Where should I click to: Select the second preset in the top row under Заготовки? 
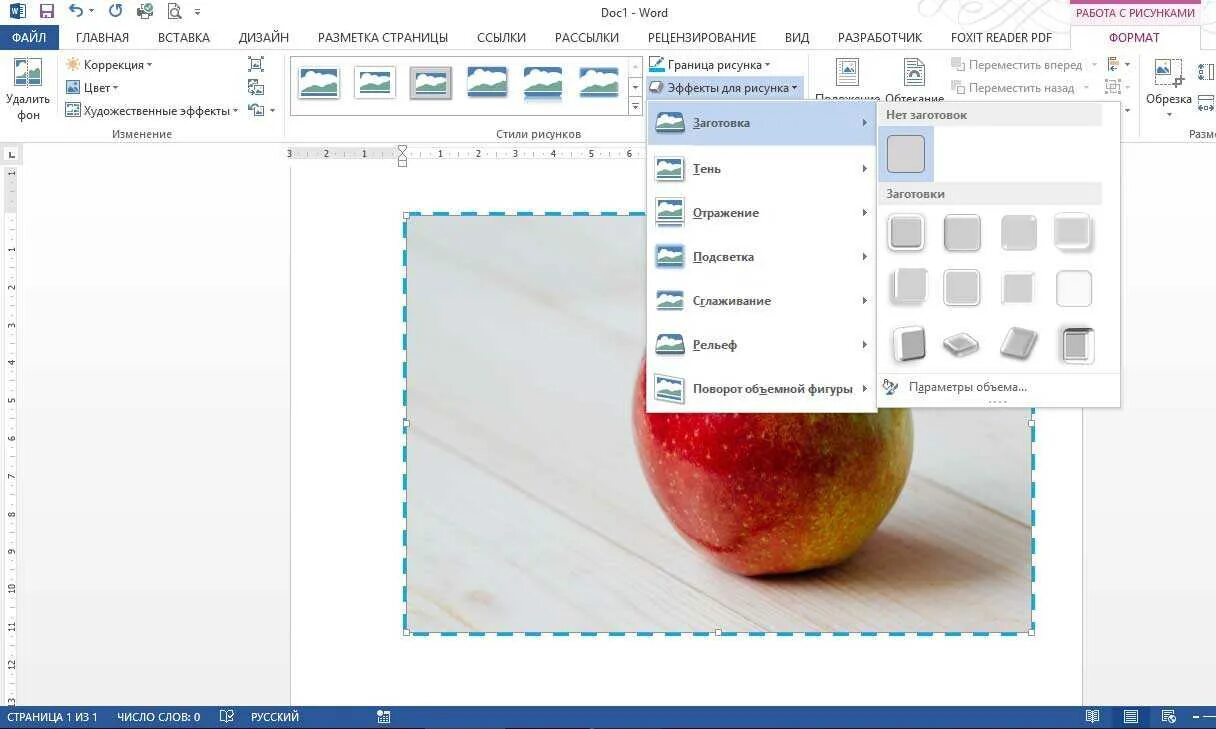[962, 233]
